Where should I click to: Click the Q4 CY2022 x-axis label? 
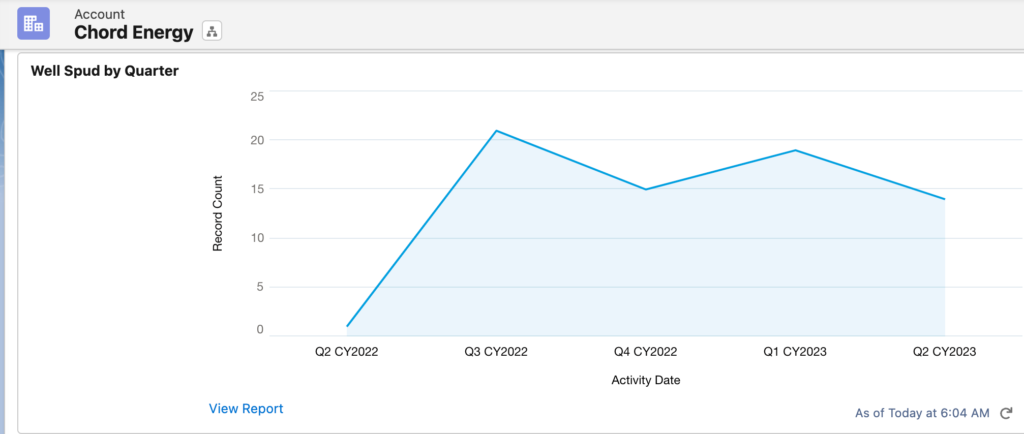click(646, 352)
